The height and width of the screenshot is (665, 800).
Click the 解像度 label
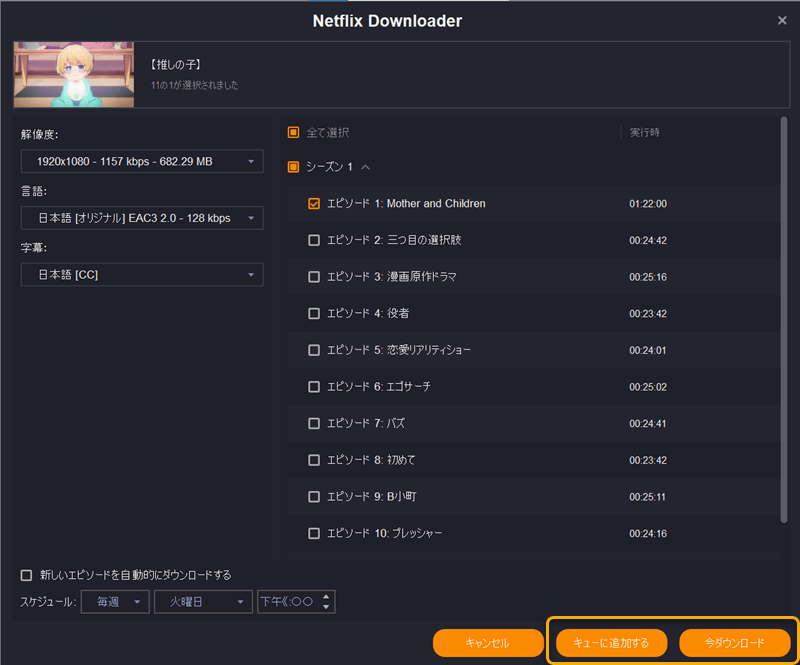tap(39, 134)
